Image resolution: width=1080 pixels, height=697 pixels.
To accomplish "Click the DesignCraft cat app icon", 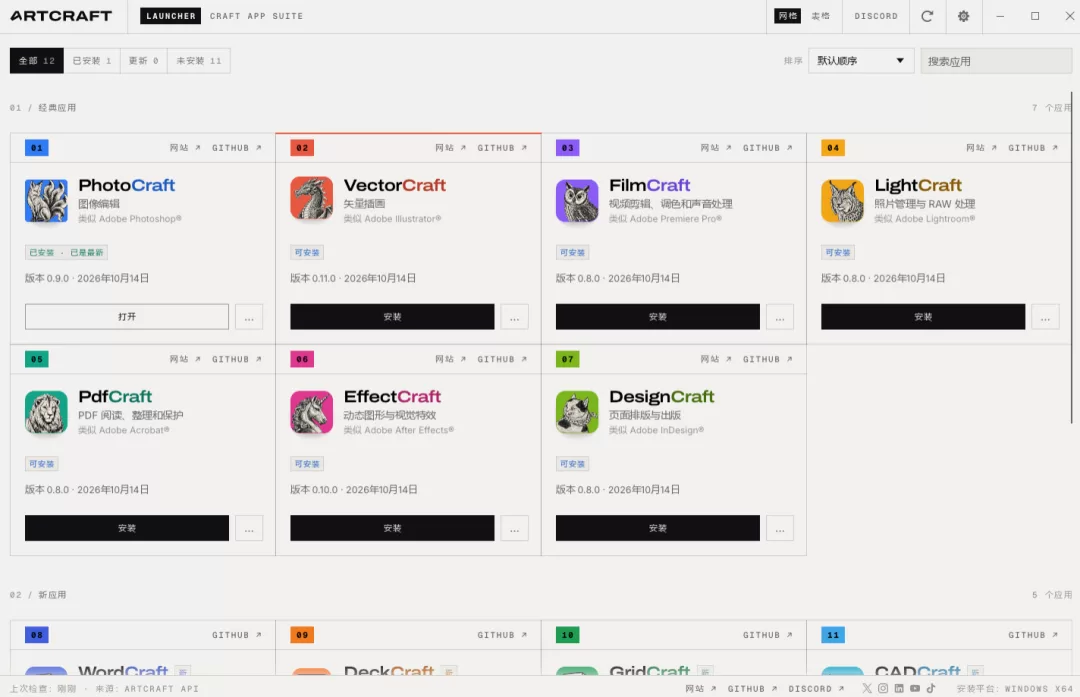I will pyautogui.click(x=577, y=412).
